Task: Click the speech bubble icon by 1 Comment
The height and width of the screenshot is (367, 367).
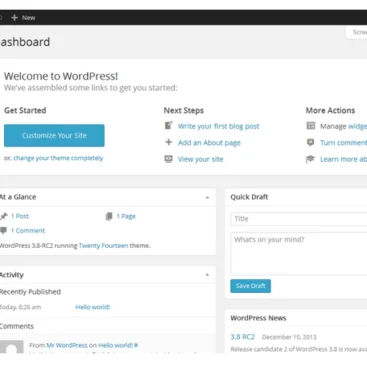Action: pos(3,230)
